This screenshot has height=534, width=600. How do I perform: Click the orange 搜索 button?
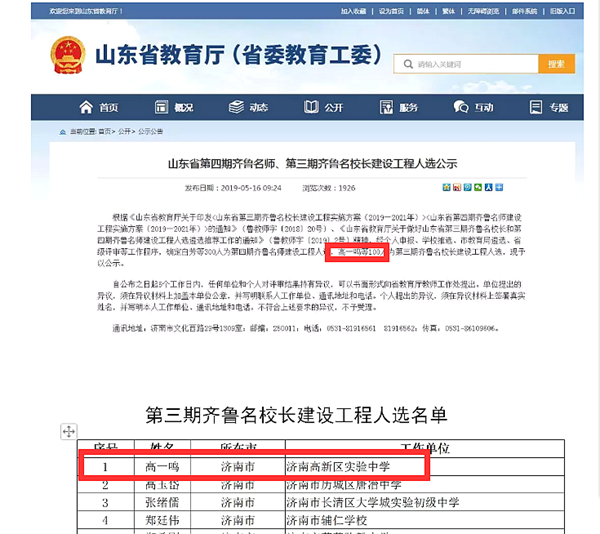pyautogui.click(x=556, y=64)
